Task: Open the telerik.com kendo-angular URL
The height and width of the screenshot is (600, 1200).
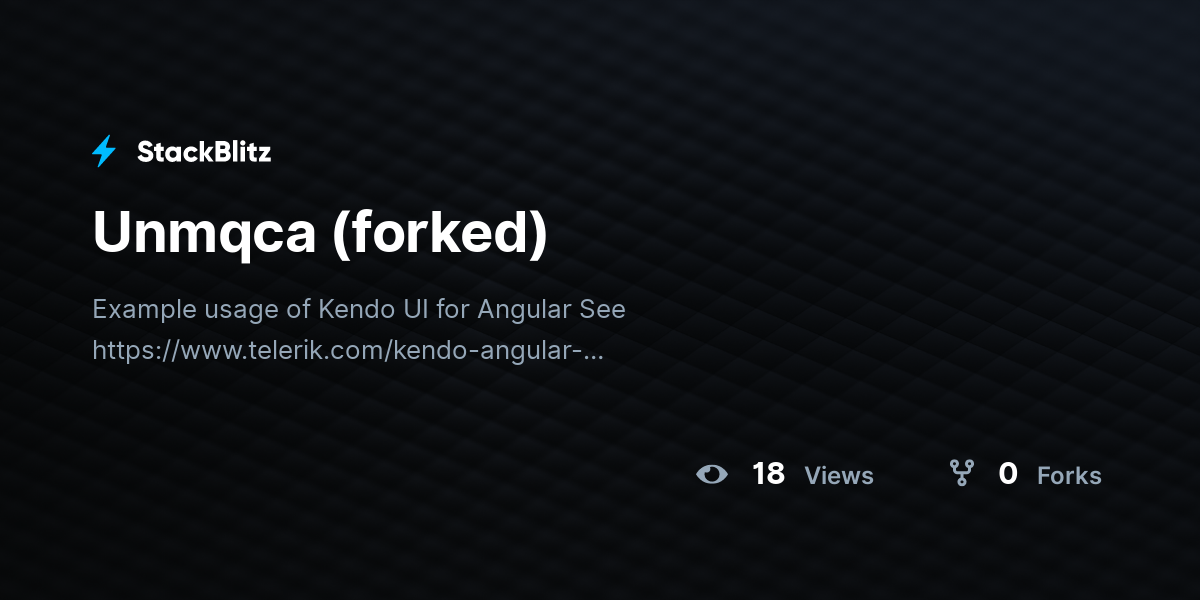Action: click(x=348, y=351)
